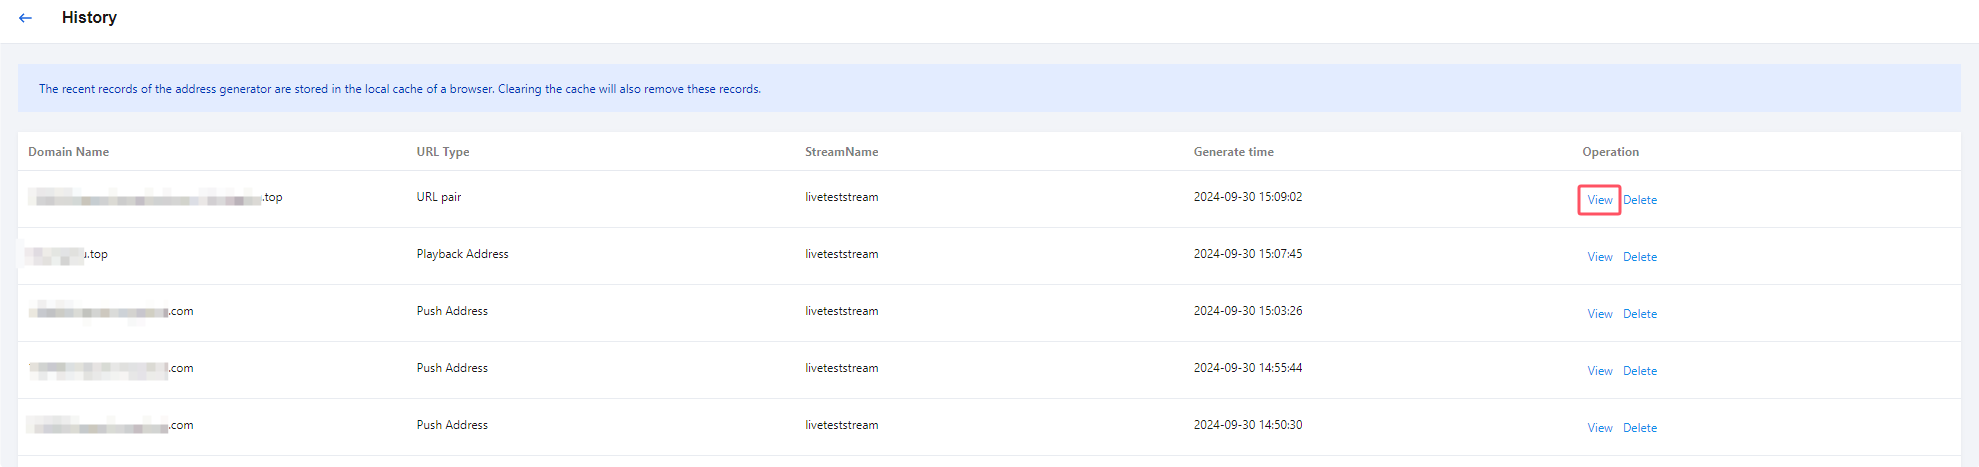Click the Generate time column header
This screenshot has height=467, width=1979.
click(x=1233, y=152)
